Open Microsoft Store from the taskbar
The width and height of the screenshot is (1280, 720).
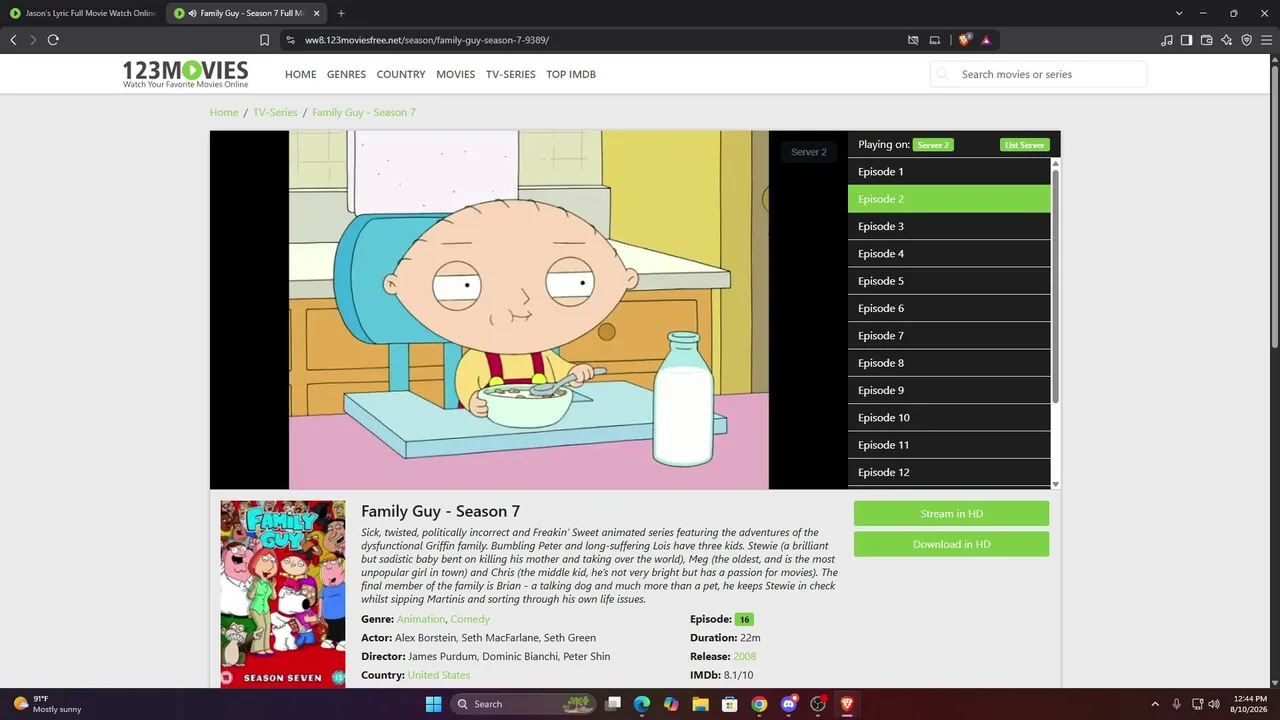pyautogui.click(x=730, y=704)
